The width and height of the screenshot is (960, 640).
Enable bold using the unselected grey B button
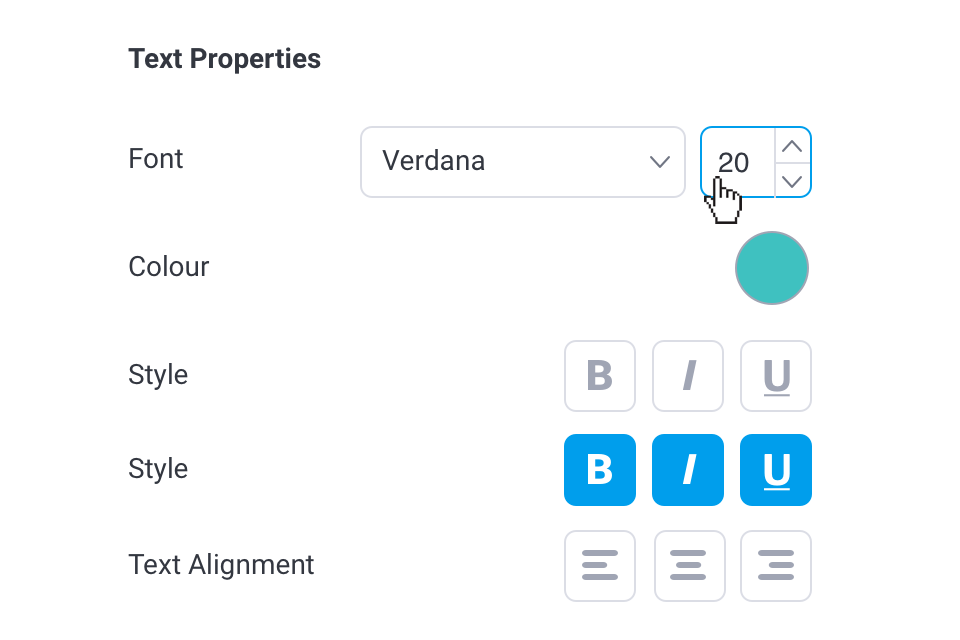600,376
